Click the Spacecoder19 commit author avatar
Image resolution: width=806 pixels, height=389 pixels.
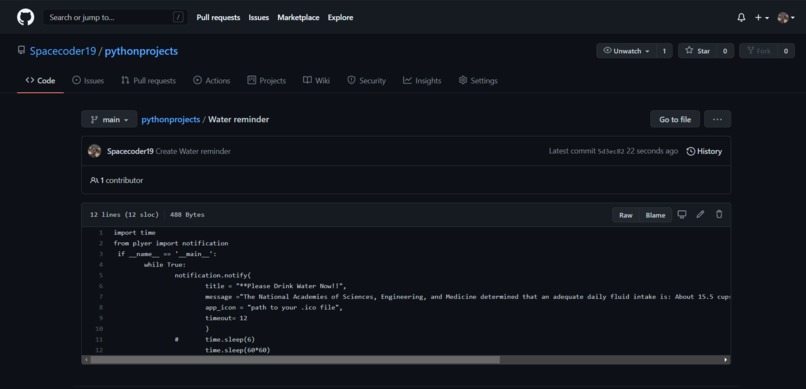(94, 151)
